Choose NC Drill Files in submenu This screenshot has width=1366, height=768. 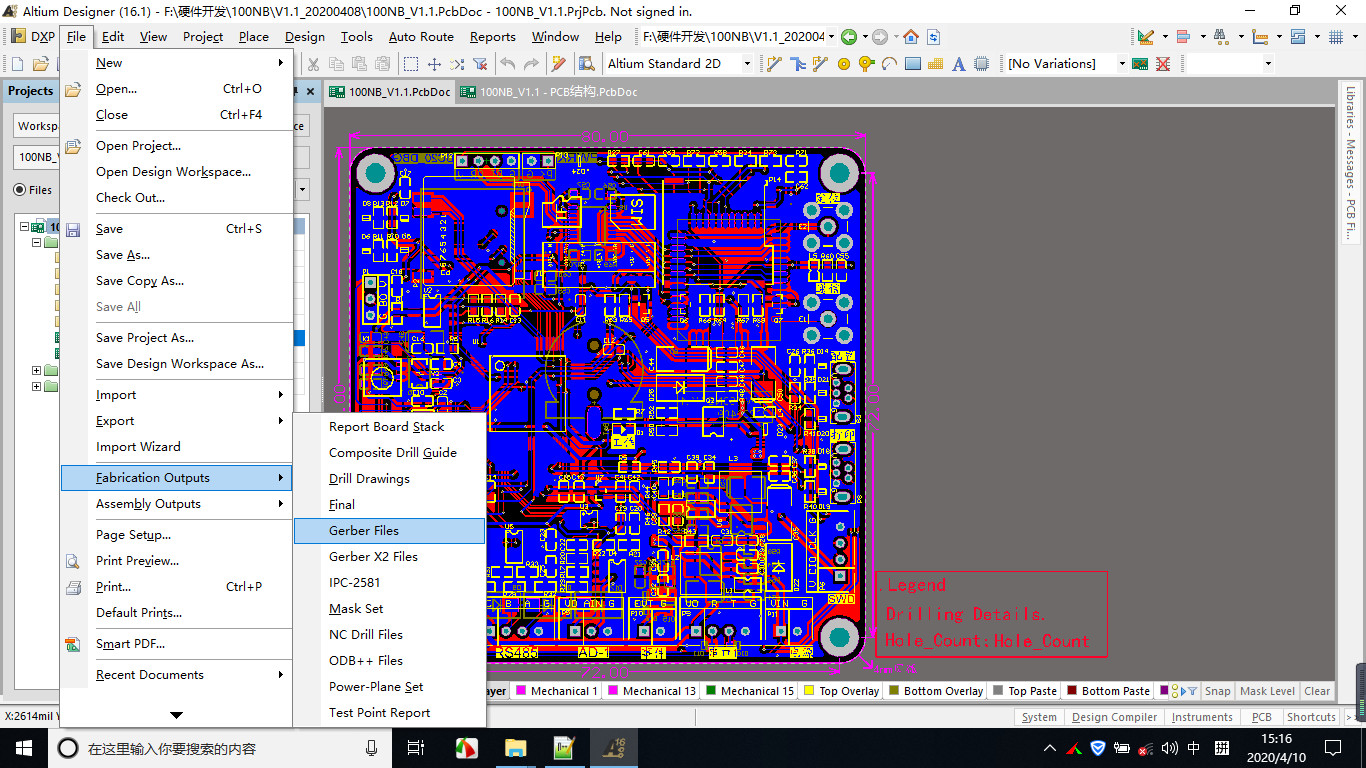[389, 635]
